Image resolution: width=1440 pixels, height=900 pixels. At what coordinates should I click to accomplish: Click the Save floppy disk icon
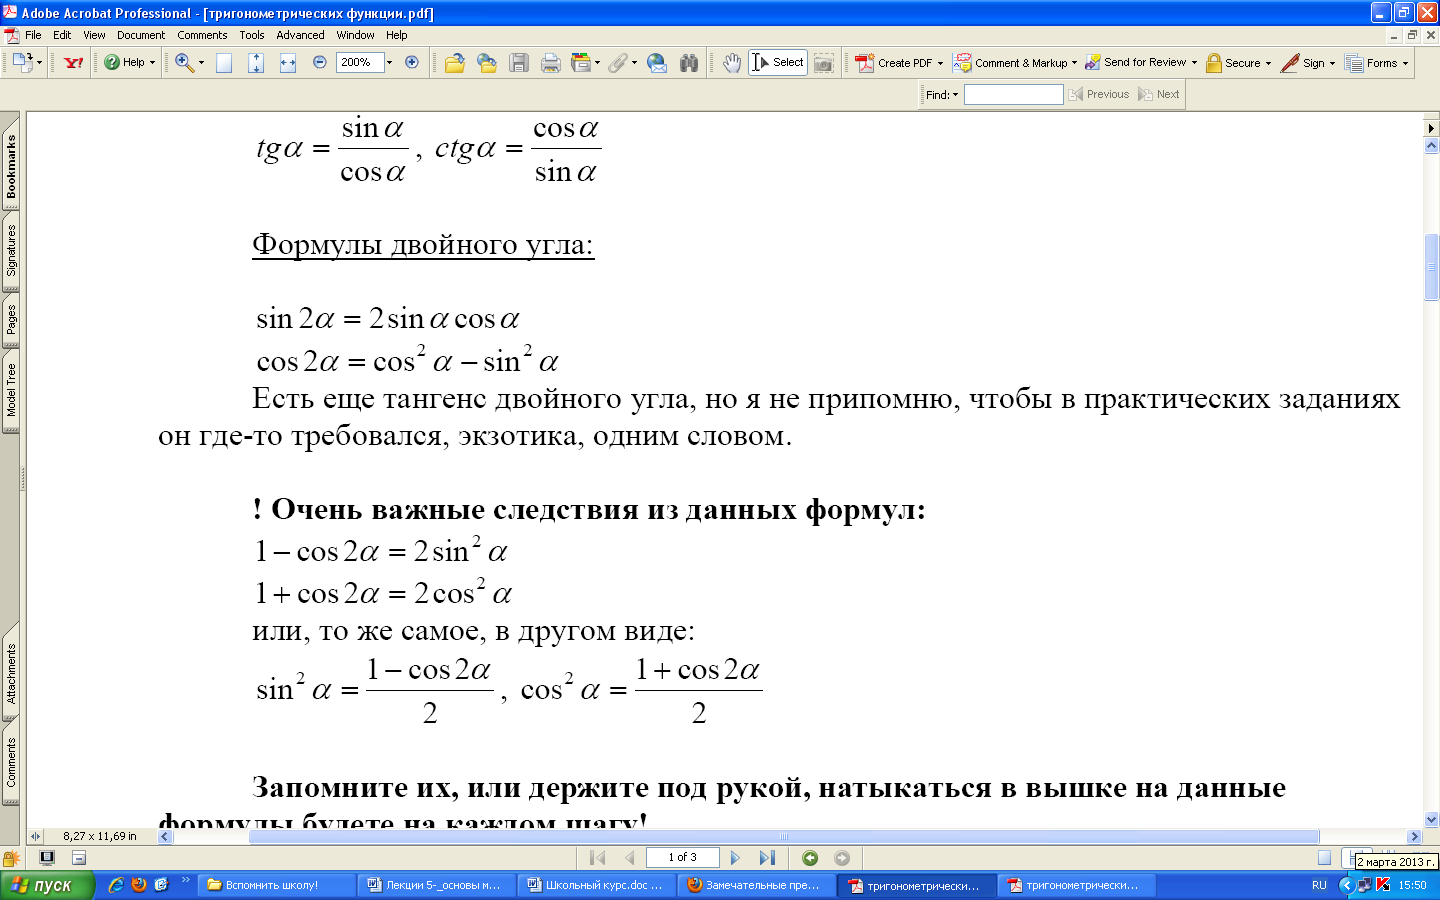[519, 63]
